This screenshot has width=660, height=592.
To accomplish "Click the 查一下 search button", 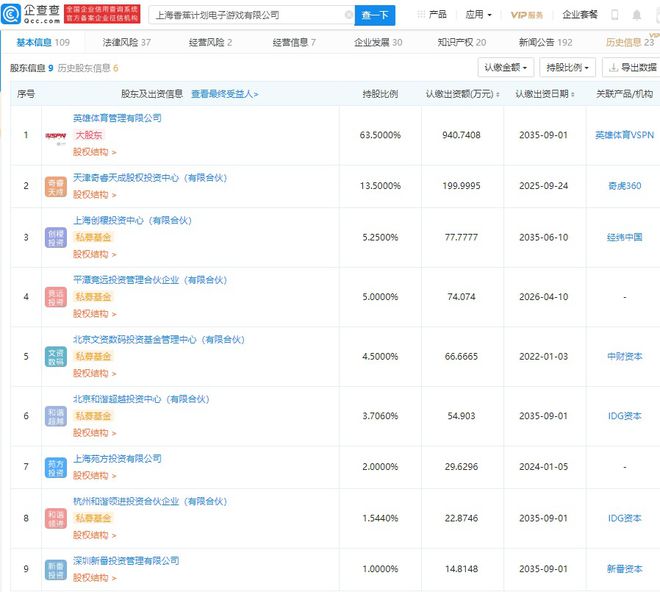I will pos(375,15).
